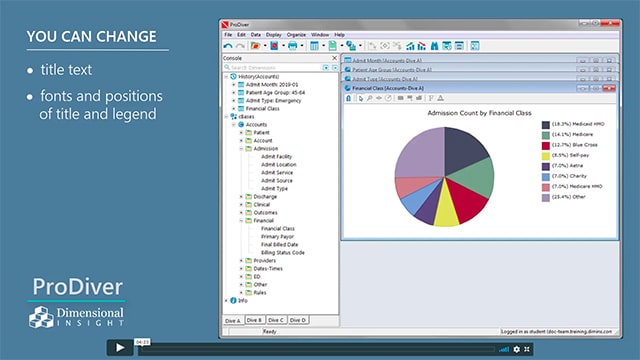This screenshot has height=360, width=640.
Task: Collapse the Admission folder node
Action: coord(241,149)
